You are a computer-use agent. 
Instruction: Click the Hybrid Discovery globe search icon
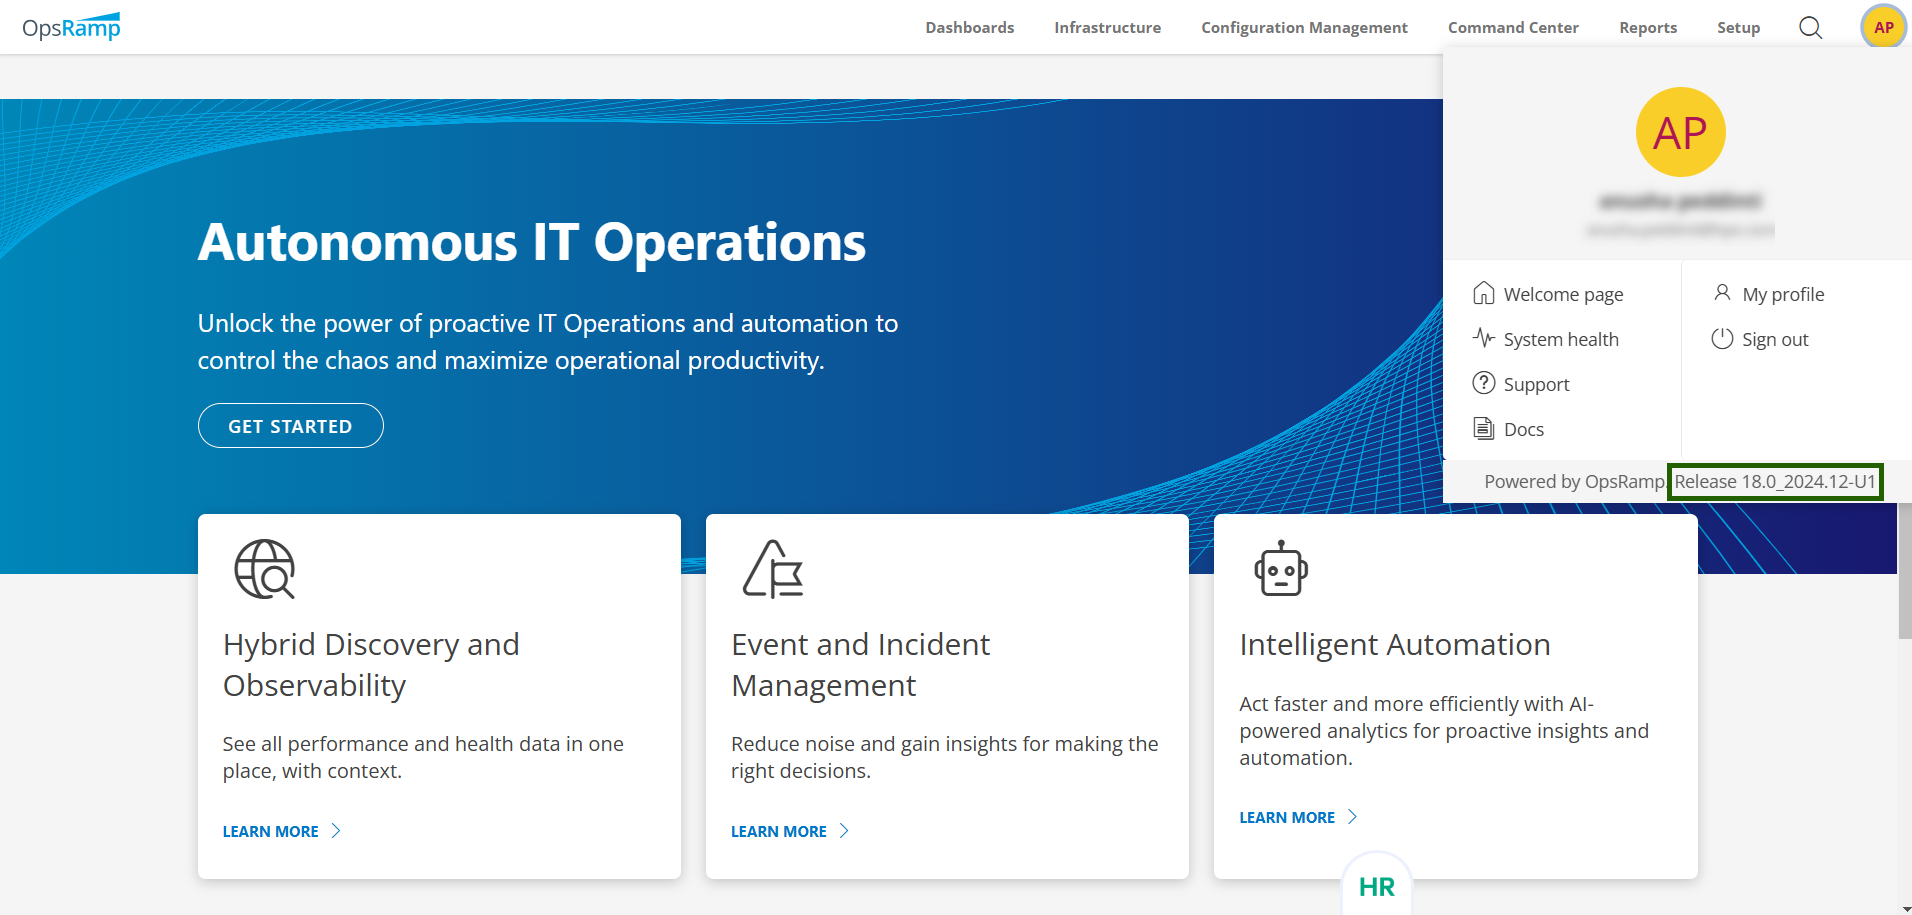point(265,569)
